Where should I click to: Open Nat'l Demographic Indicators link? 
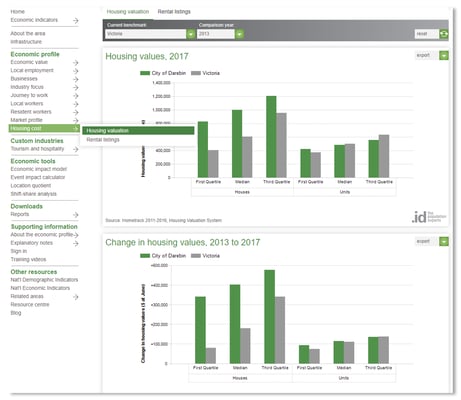click(44, 280)
